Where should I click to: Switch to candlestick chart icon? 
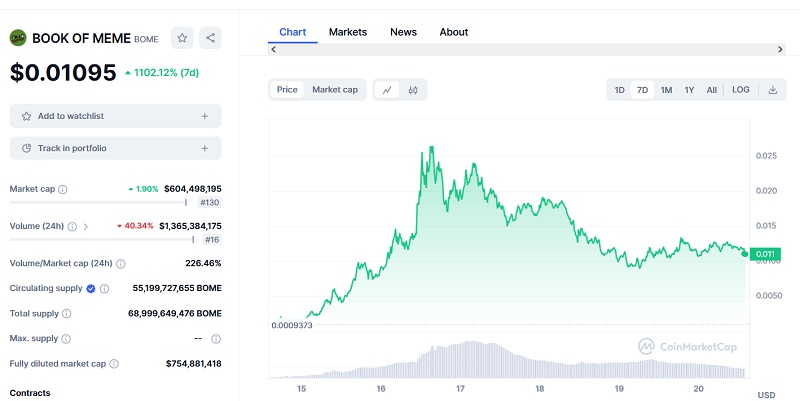click(x=412, y=90)
